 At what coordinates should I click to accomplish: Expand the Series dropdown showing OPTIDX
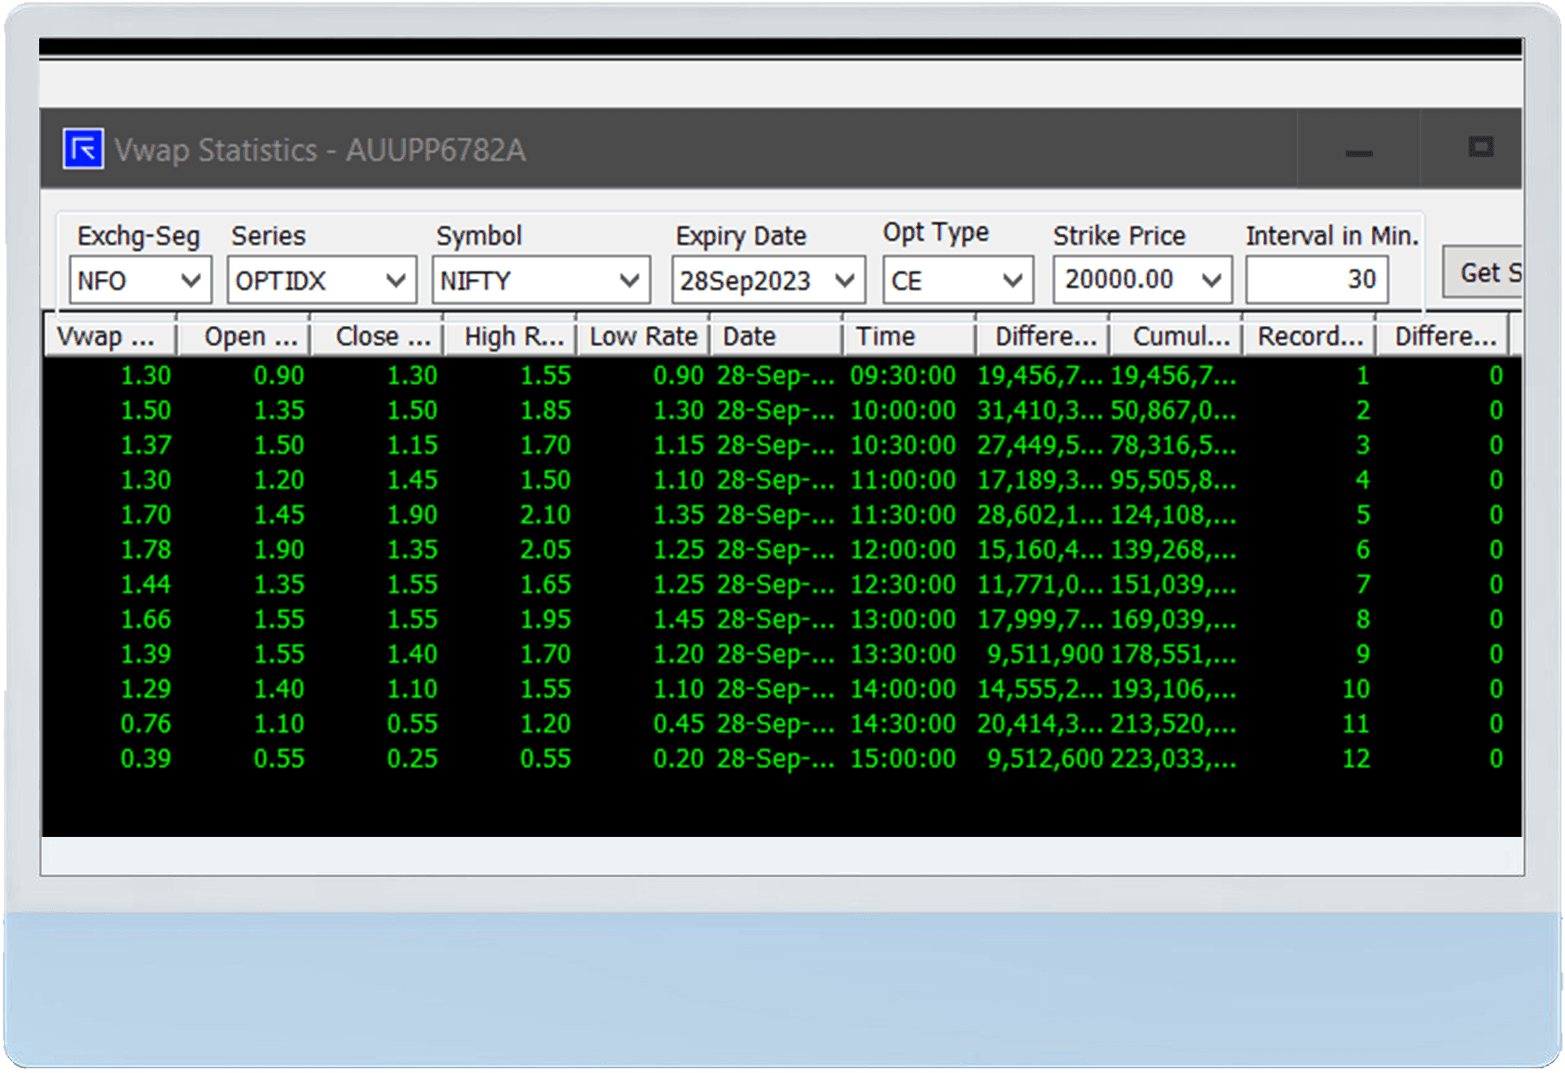pyautogui.click(x=396, y=280)
